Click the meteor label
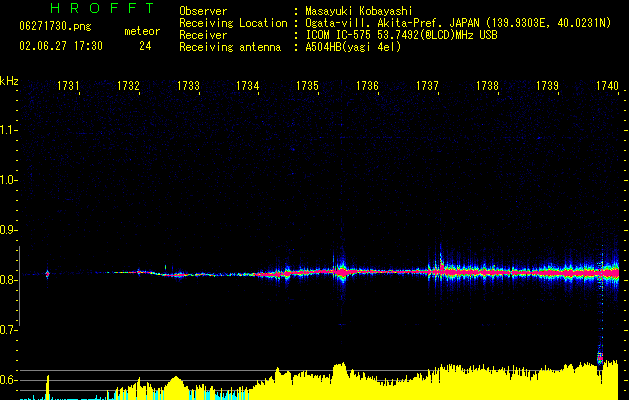This screenshot has width=629, height=400. coord(142,31)
